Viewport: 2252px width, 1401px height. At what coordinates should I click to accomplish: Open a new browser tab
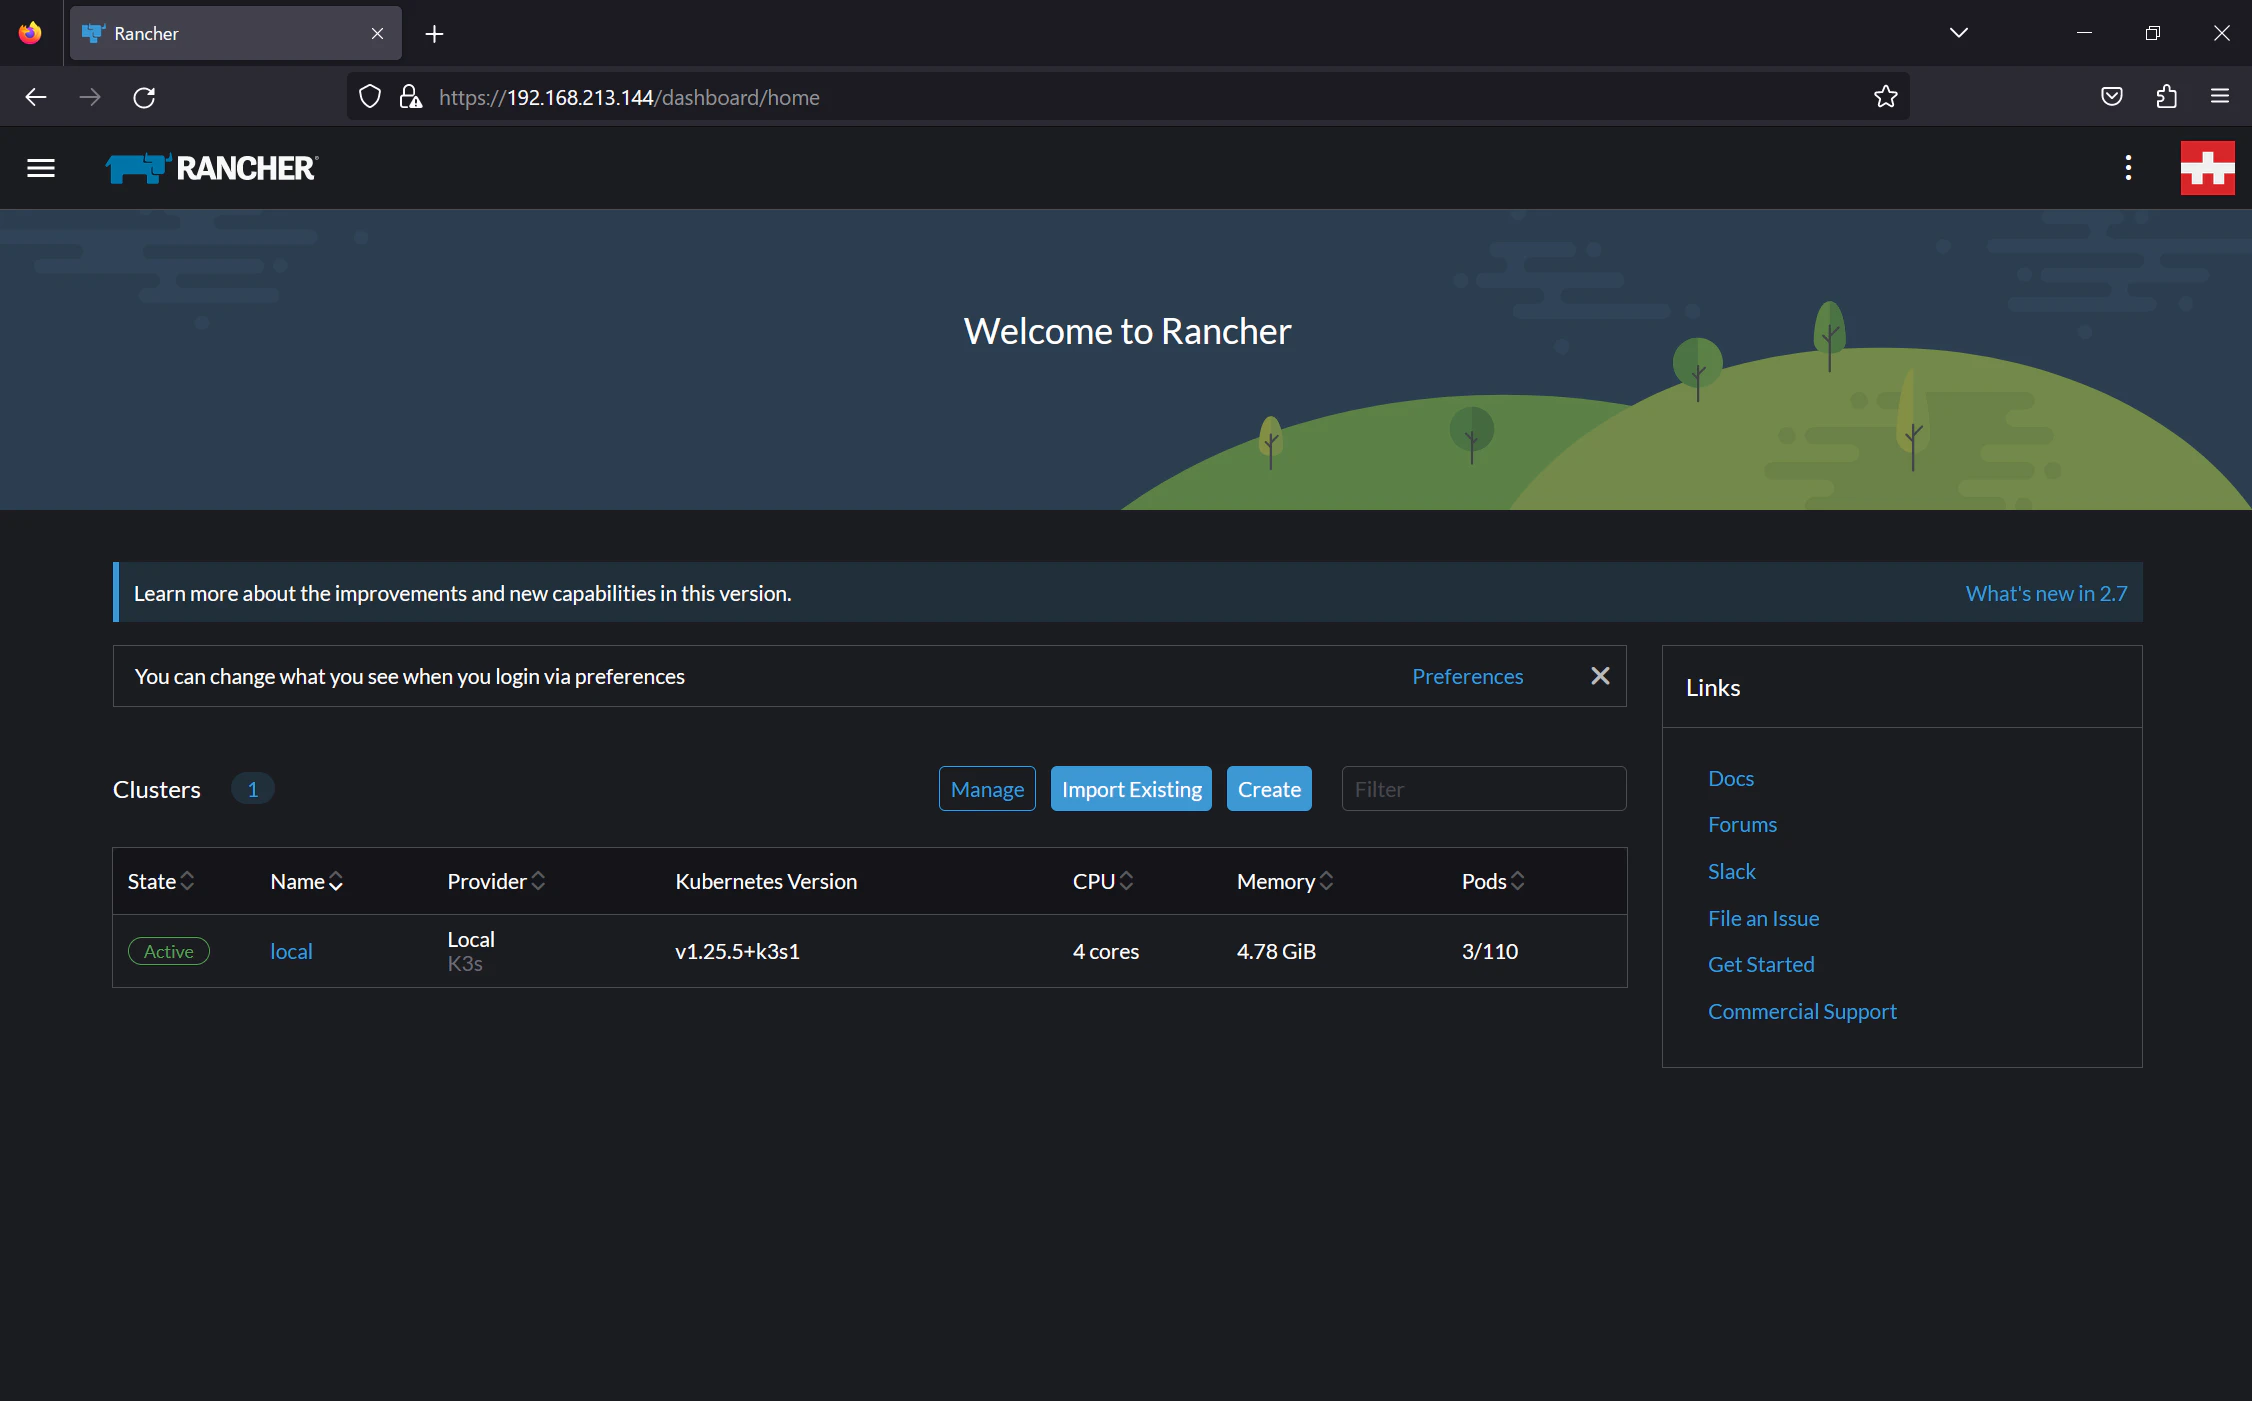(434, 34)
